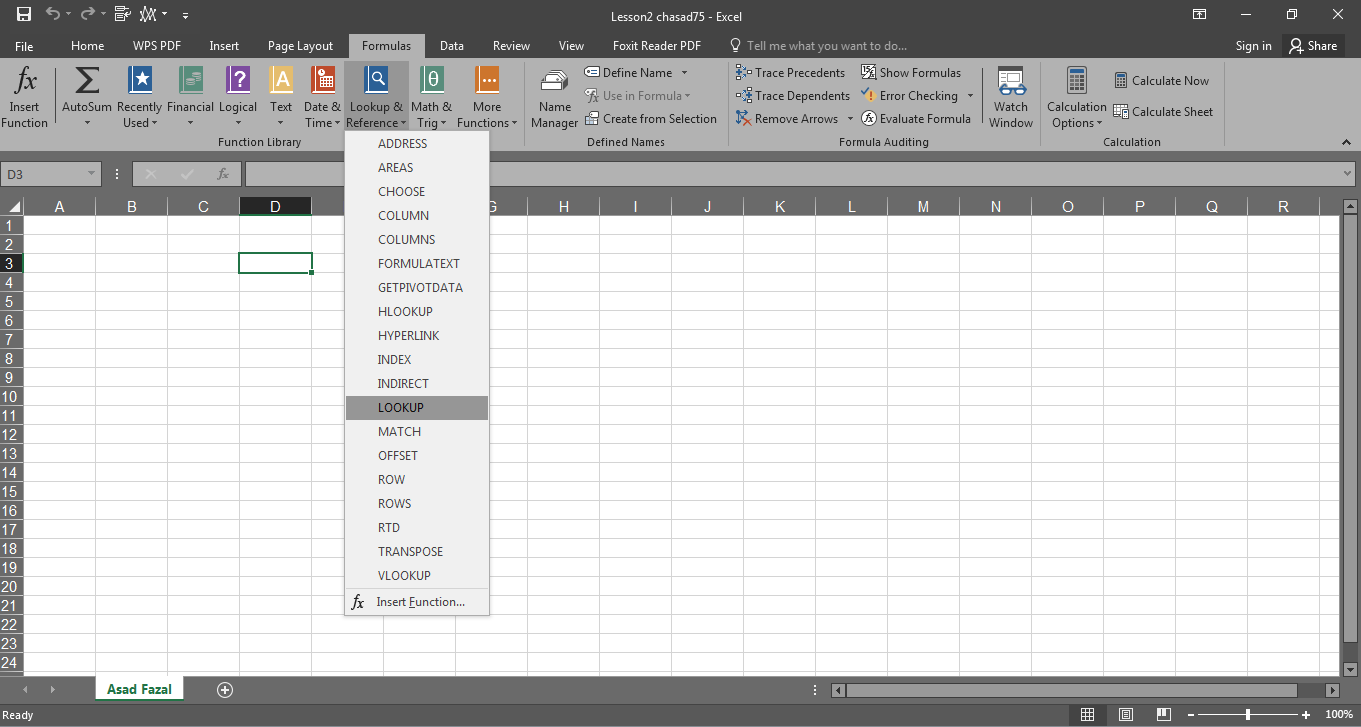Screen dimensions: 1361x727
Task: Open the Name Manager
Action: (555, 99)
